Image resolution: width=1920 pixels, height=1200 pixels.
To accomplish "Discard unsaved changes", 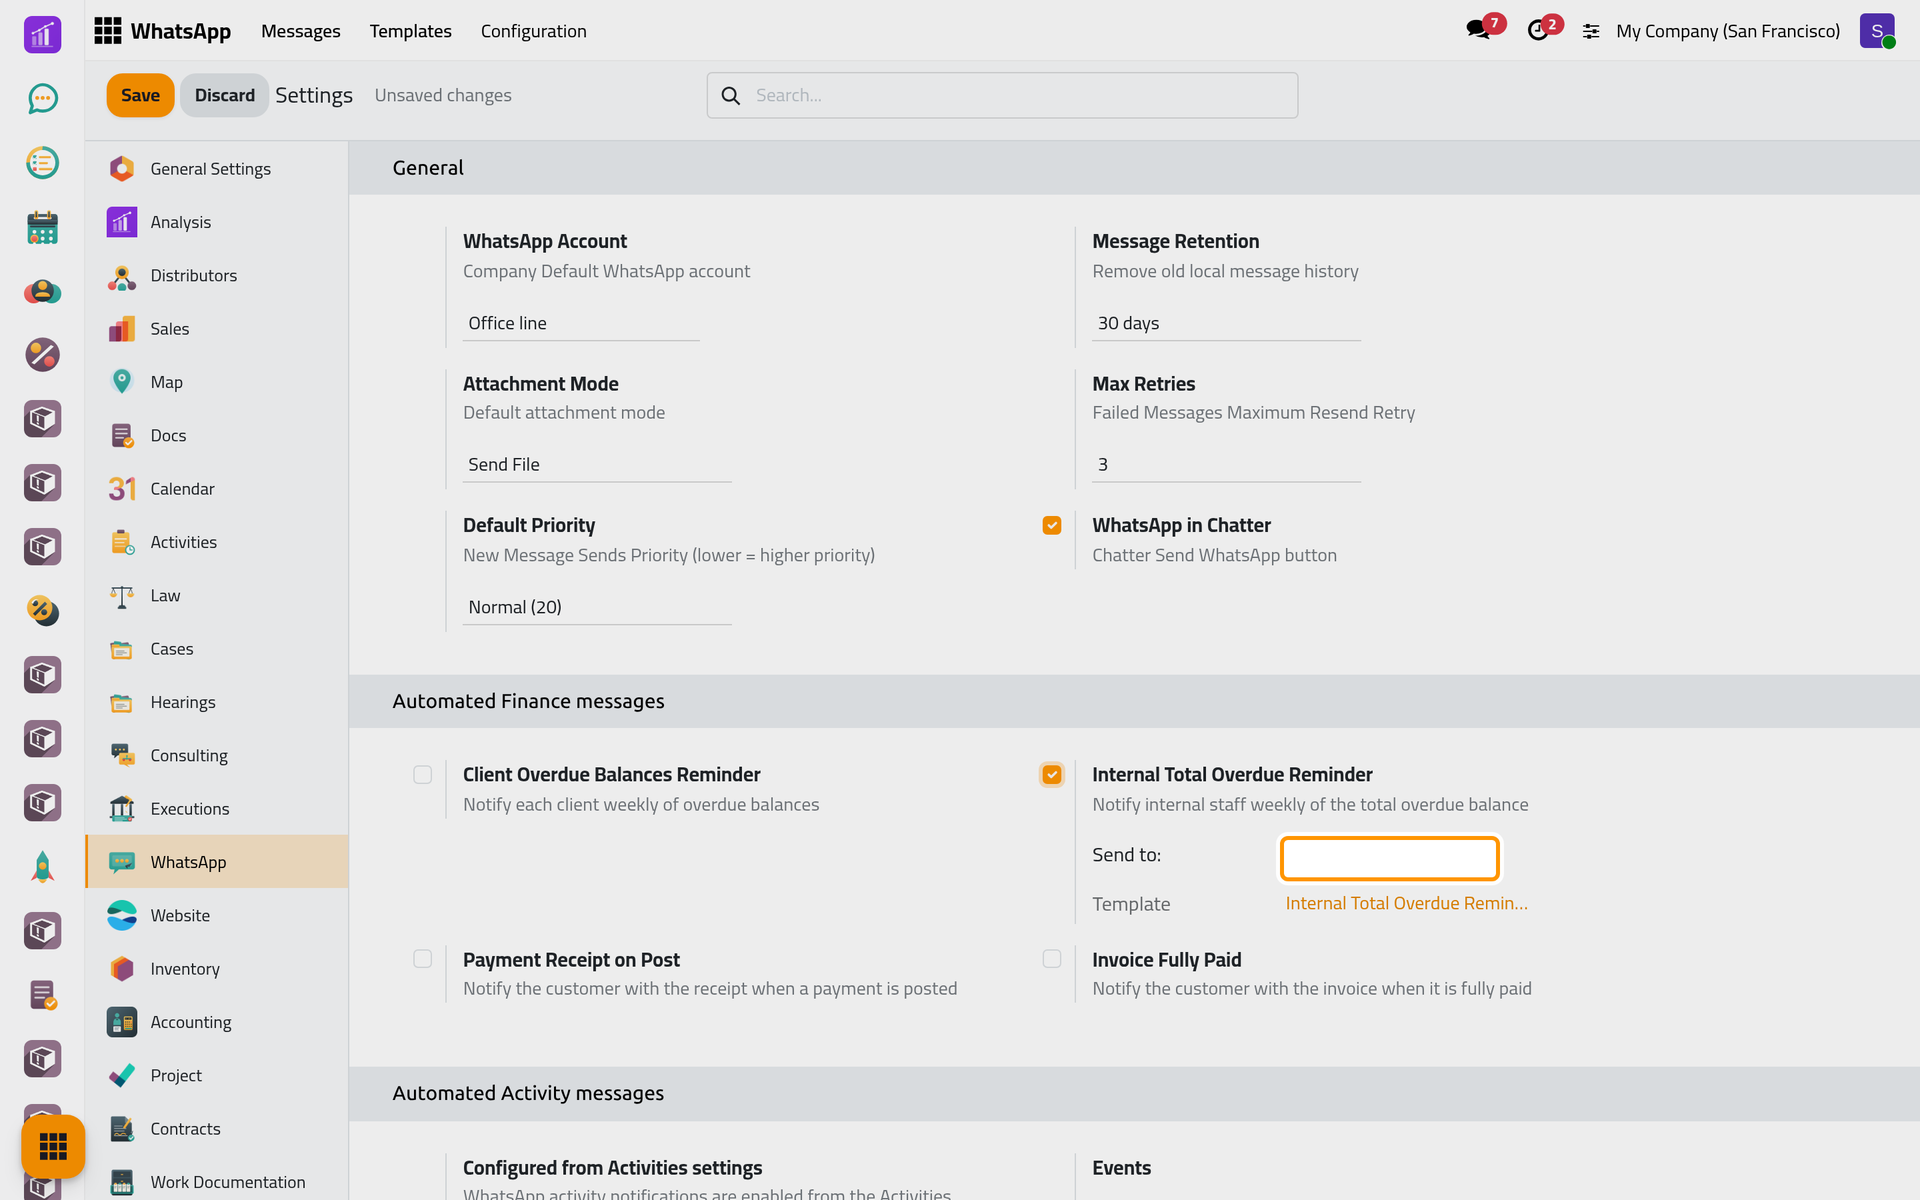I will click(225, 95).
